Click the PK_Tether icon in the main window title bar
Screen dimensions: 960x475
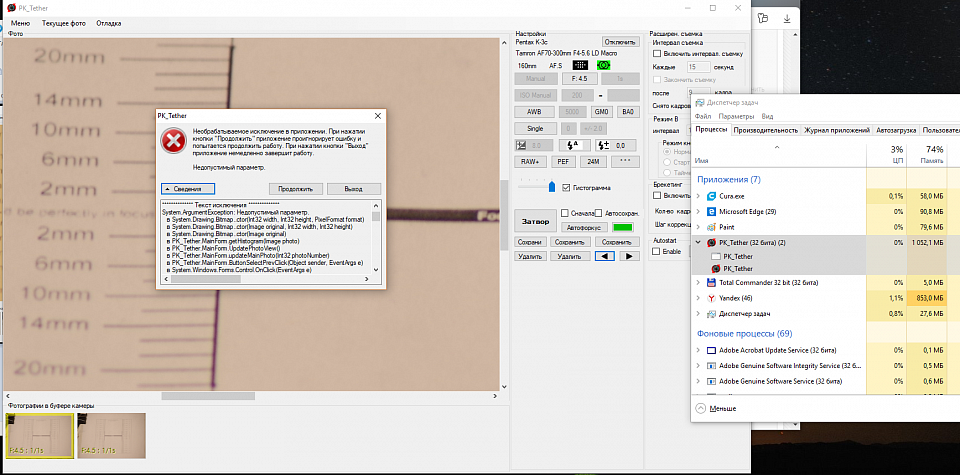(12, 8)
